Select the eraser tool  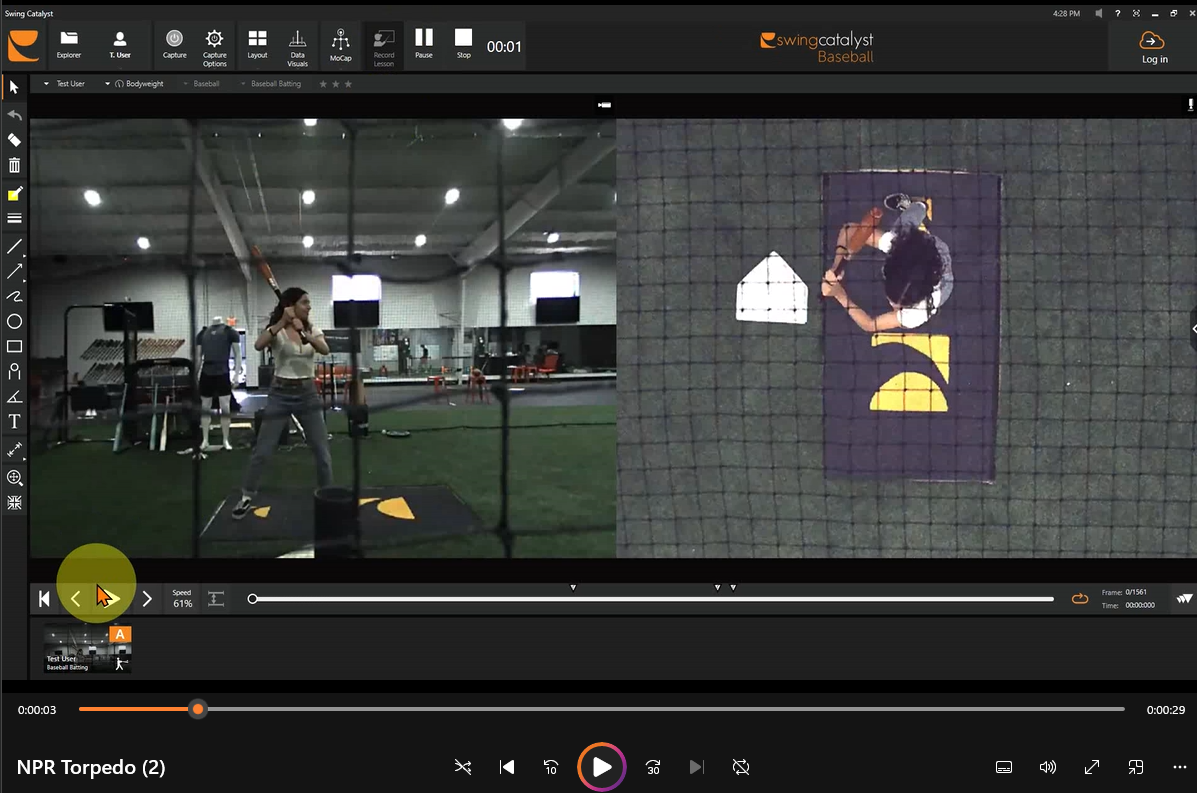click(14, 140)
